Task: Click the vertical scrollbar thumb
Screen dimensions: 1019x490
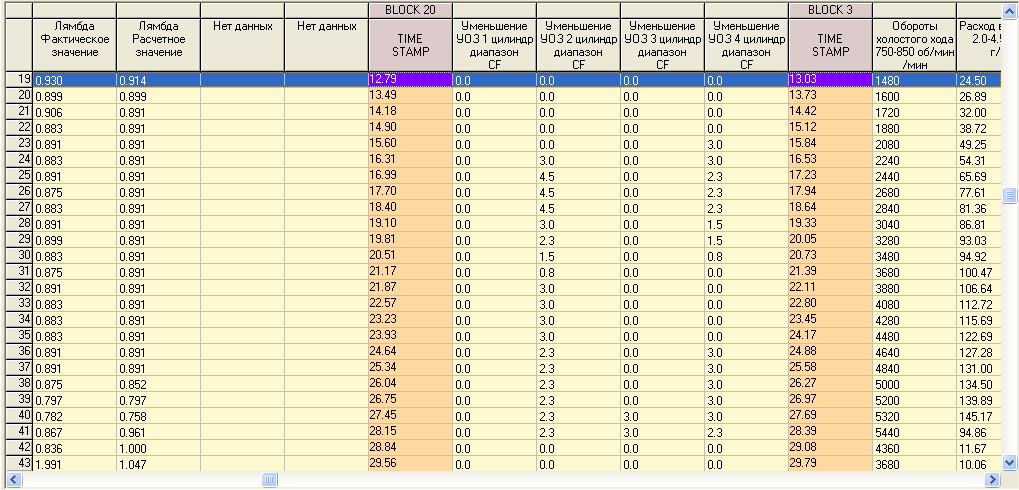Action: click(x=1010, y=195)
